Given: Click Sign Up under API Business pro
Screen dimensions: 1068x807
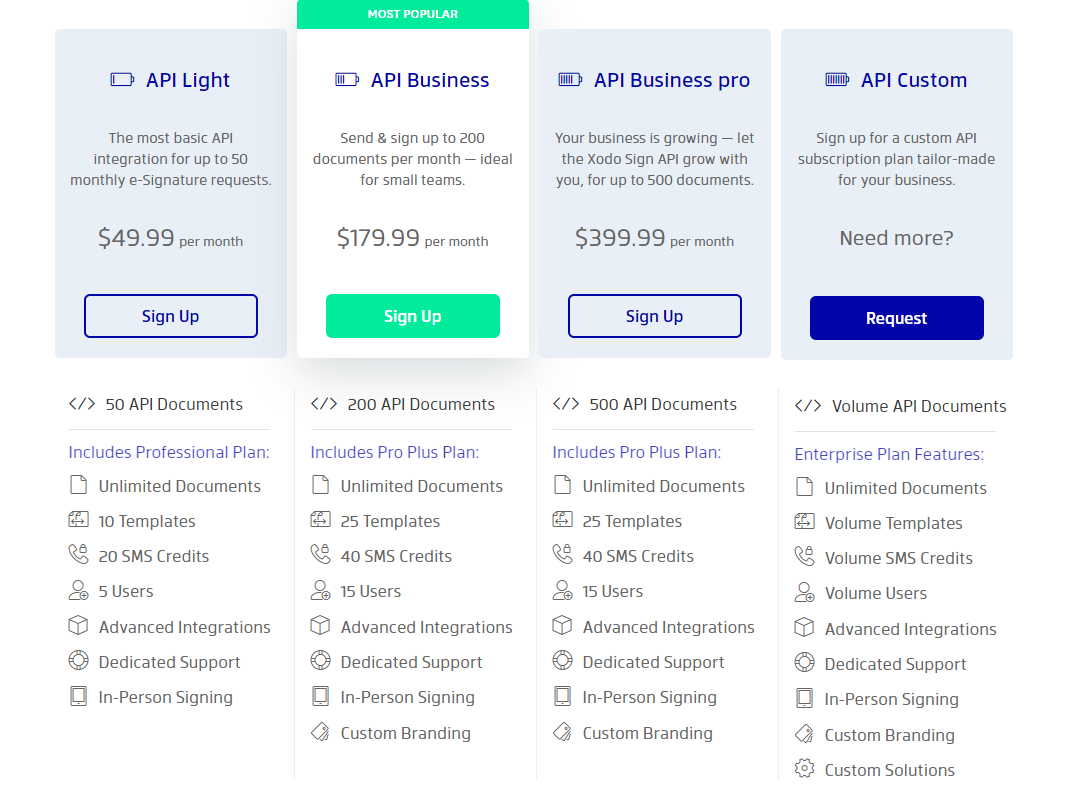Looking at the screenshot, I should point(654,315).
